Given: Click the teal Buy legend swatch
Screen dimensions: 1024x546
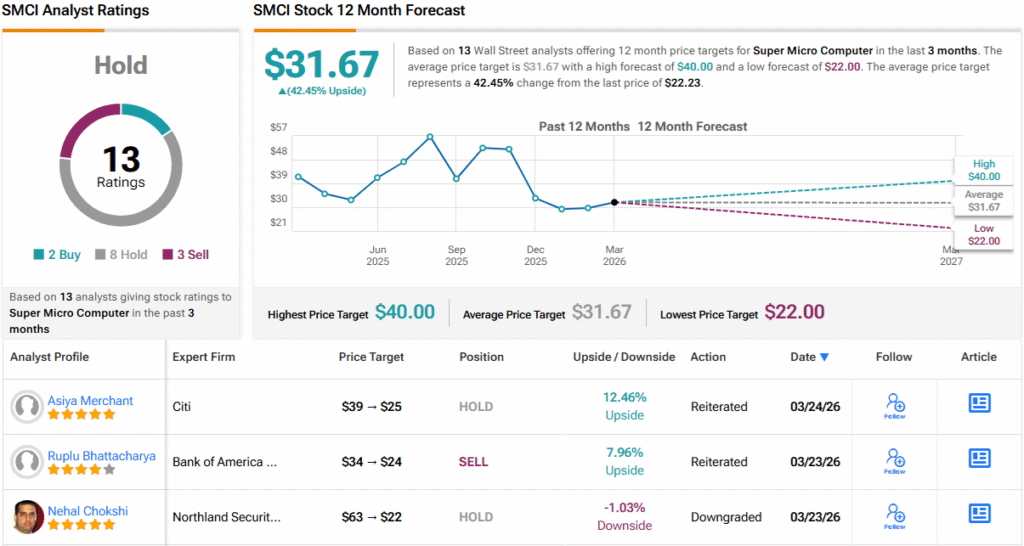Looking at the screenshot, I should coord(39,255).
